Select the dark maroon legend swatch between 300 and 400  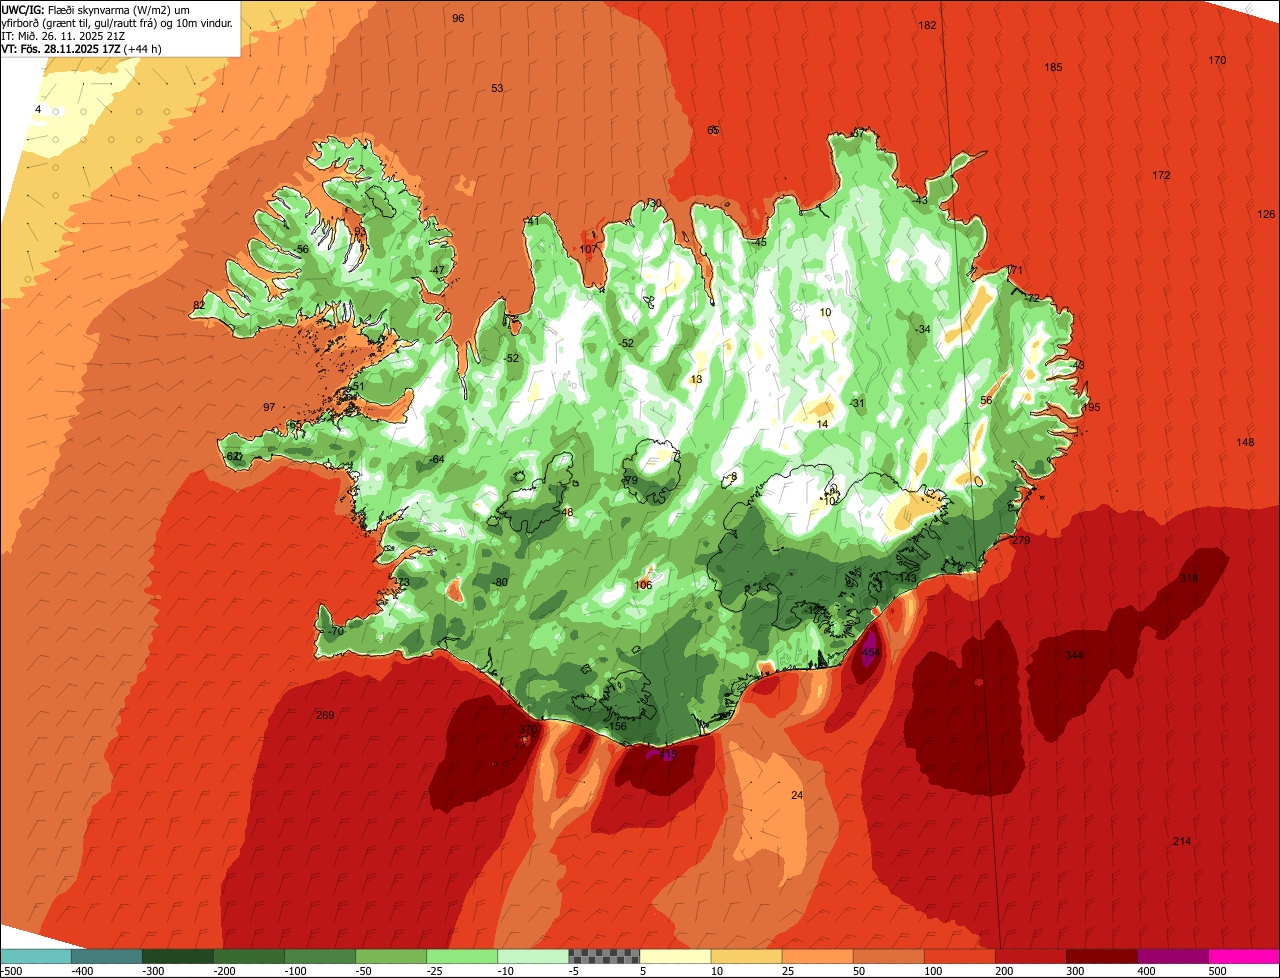pos(1102,956)
